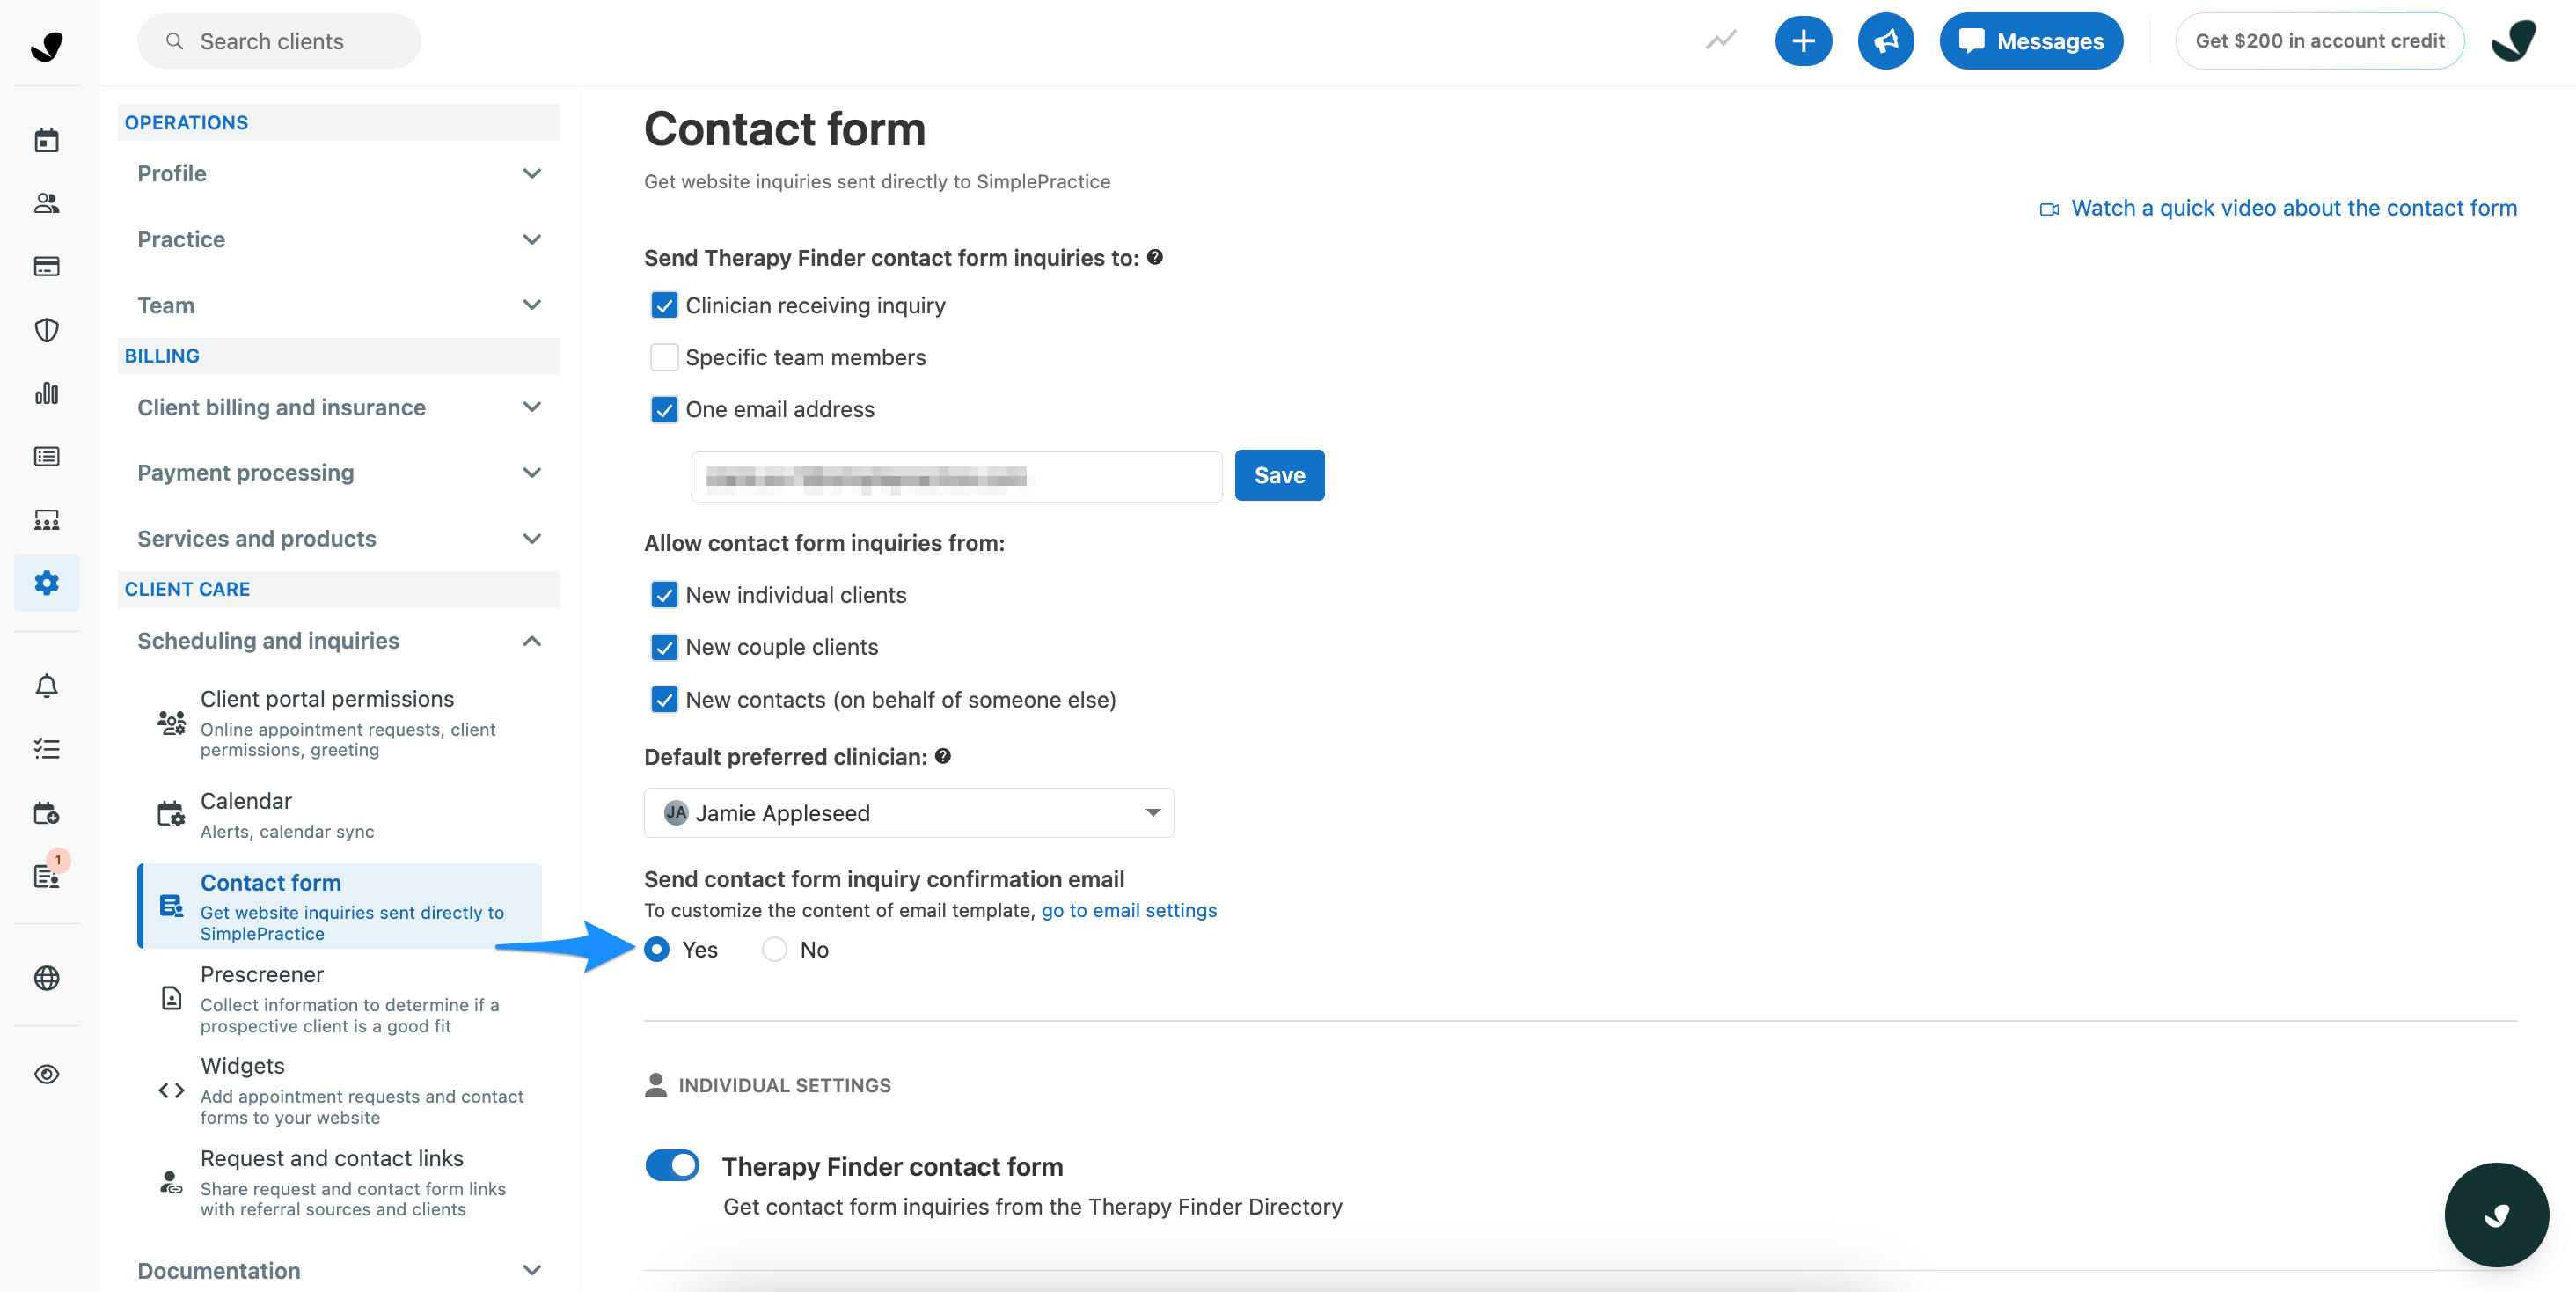The height and width of the screenshot is (1292, 2576).
Task: Open the calendar icon in left rail
Action: 46,141
